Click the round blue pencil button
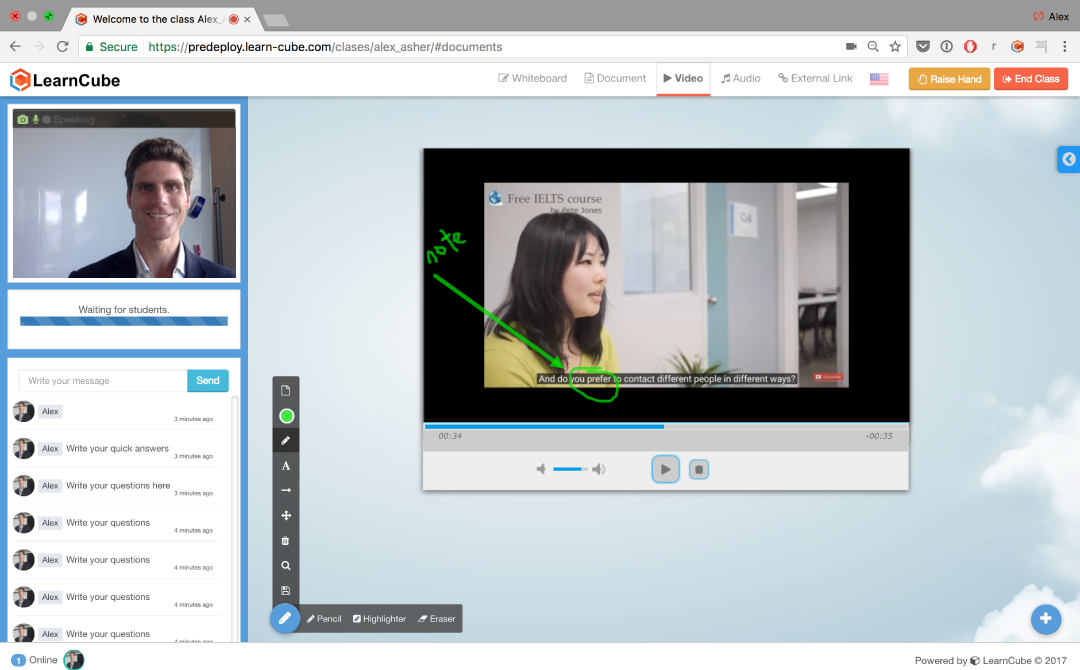The image size is (1080, 670). tap(284, 618)
